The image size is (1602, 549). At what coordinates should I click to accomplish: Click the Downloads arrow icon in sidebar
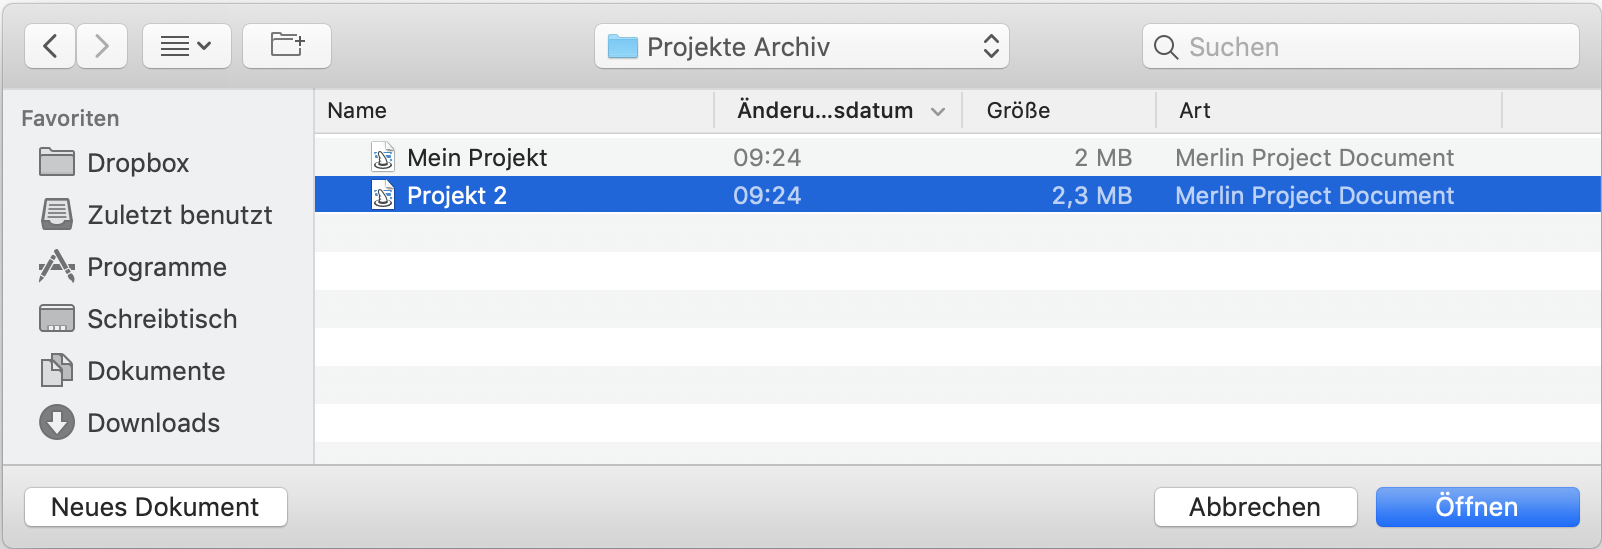click(57, 423)
